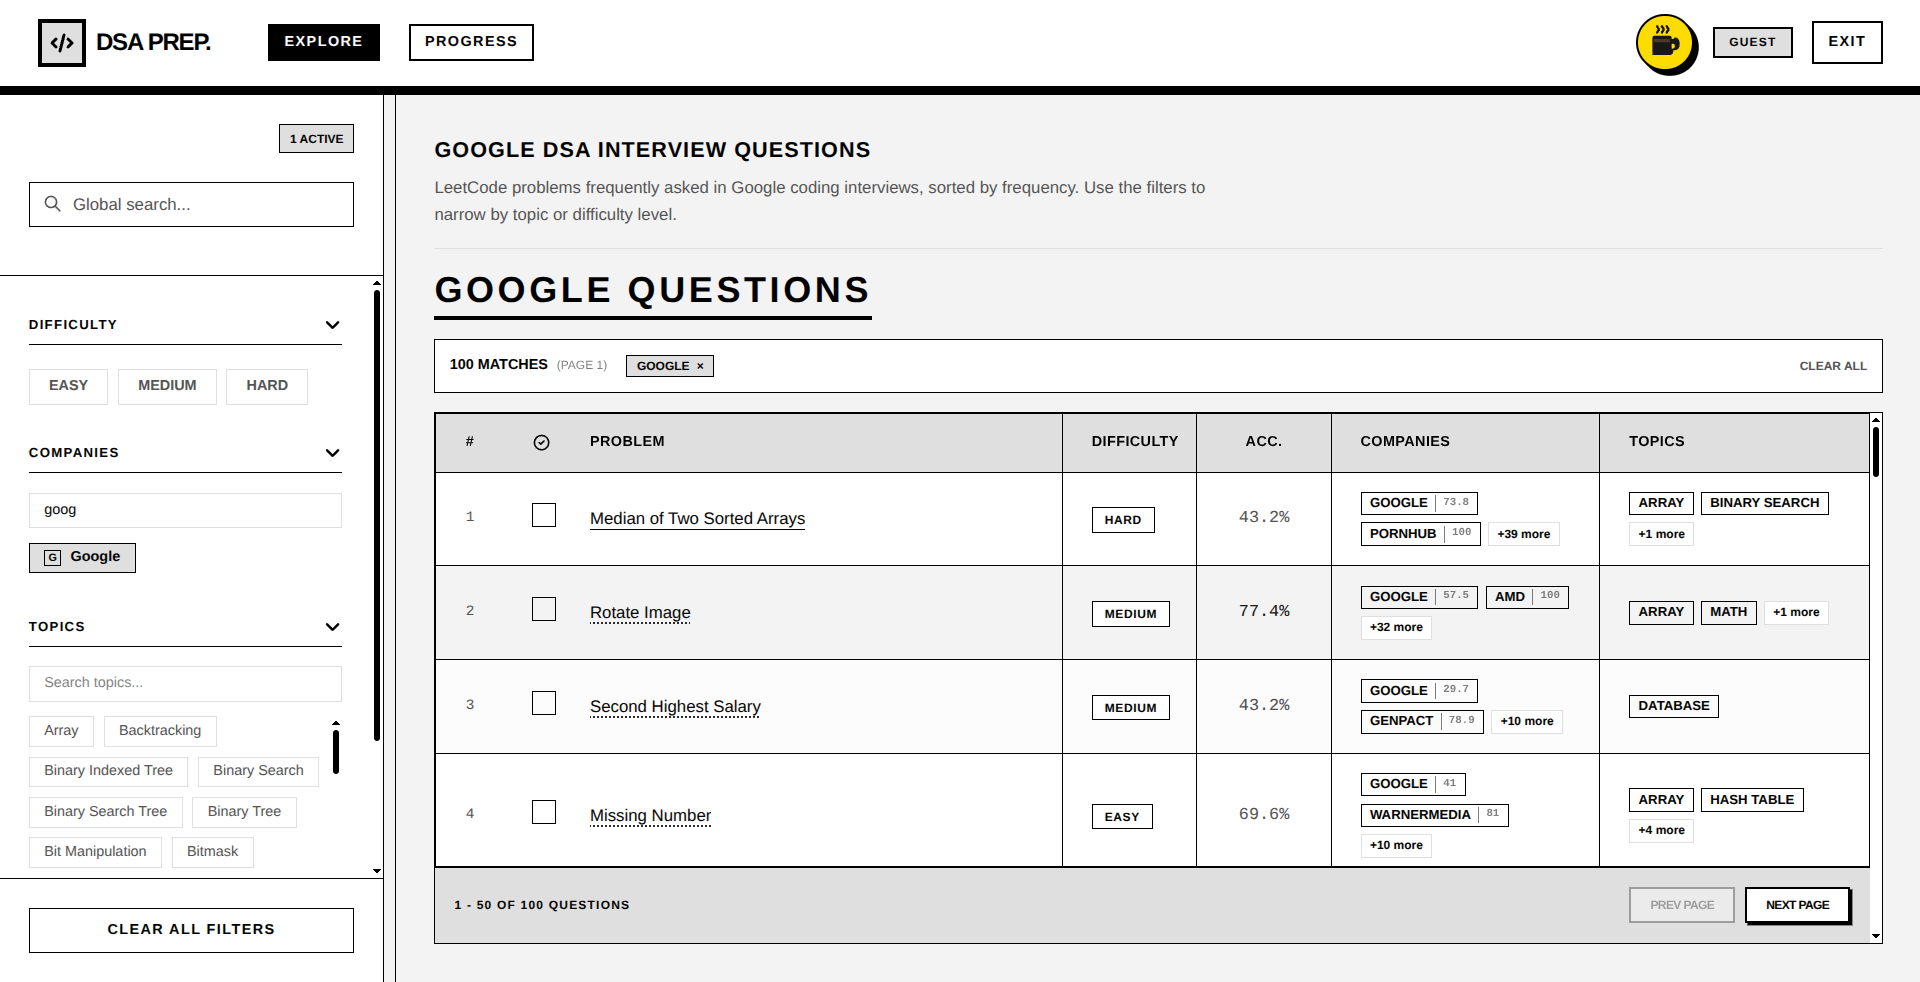The width and height of the screenshot is (1920, 982).
Task: Check the Median of Two Sorted Arrays checkbox
Action: click(544, 515)
